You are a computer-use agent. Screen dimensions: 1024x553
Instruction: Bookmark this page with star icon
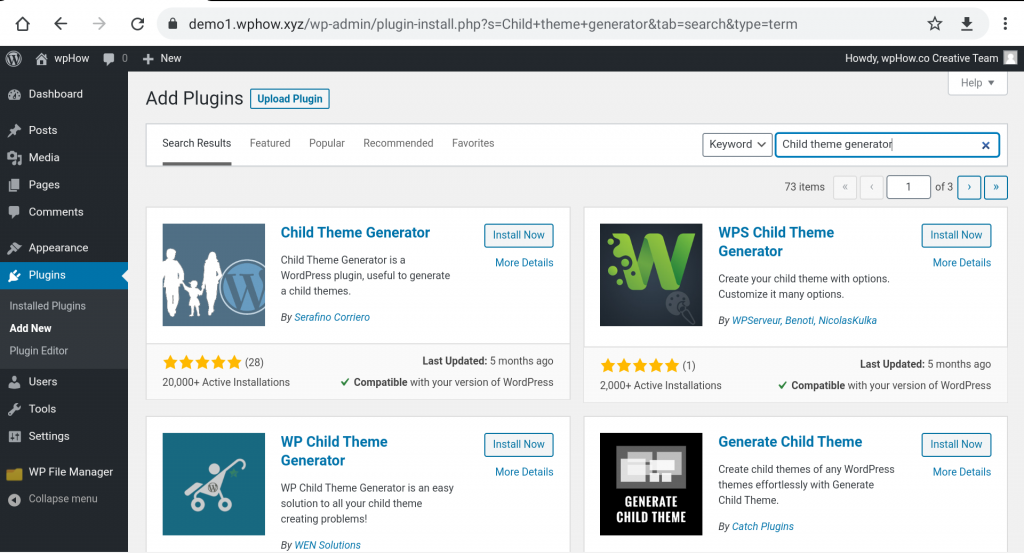tap(935, 24)
